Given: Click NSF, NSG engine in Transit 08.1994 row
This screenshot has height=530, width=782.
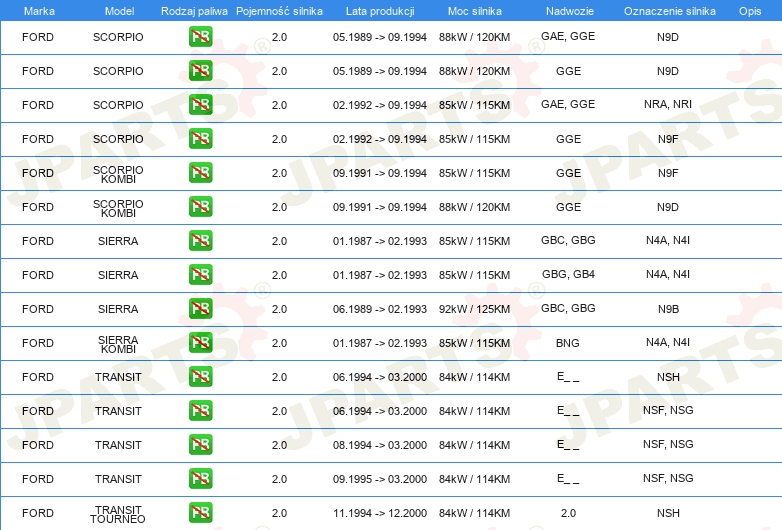Looking at the screenshot, I should pyautogui.click(x=668, y=444).
